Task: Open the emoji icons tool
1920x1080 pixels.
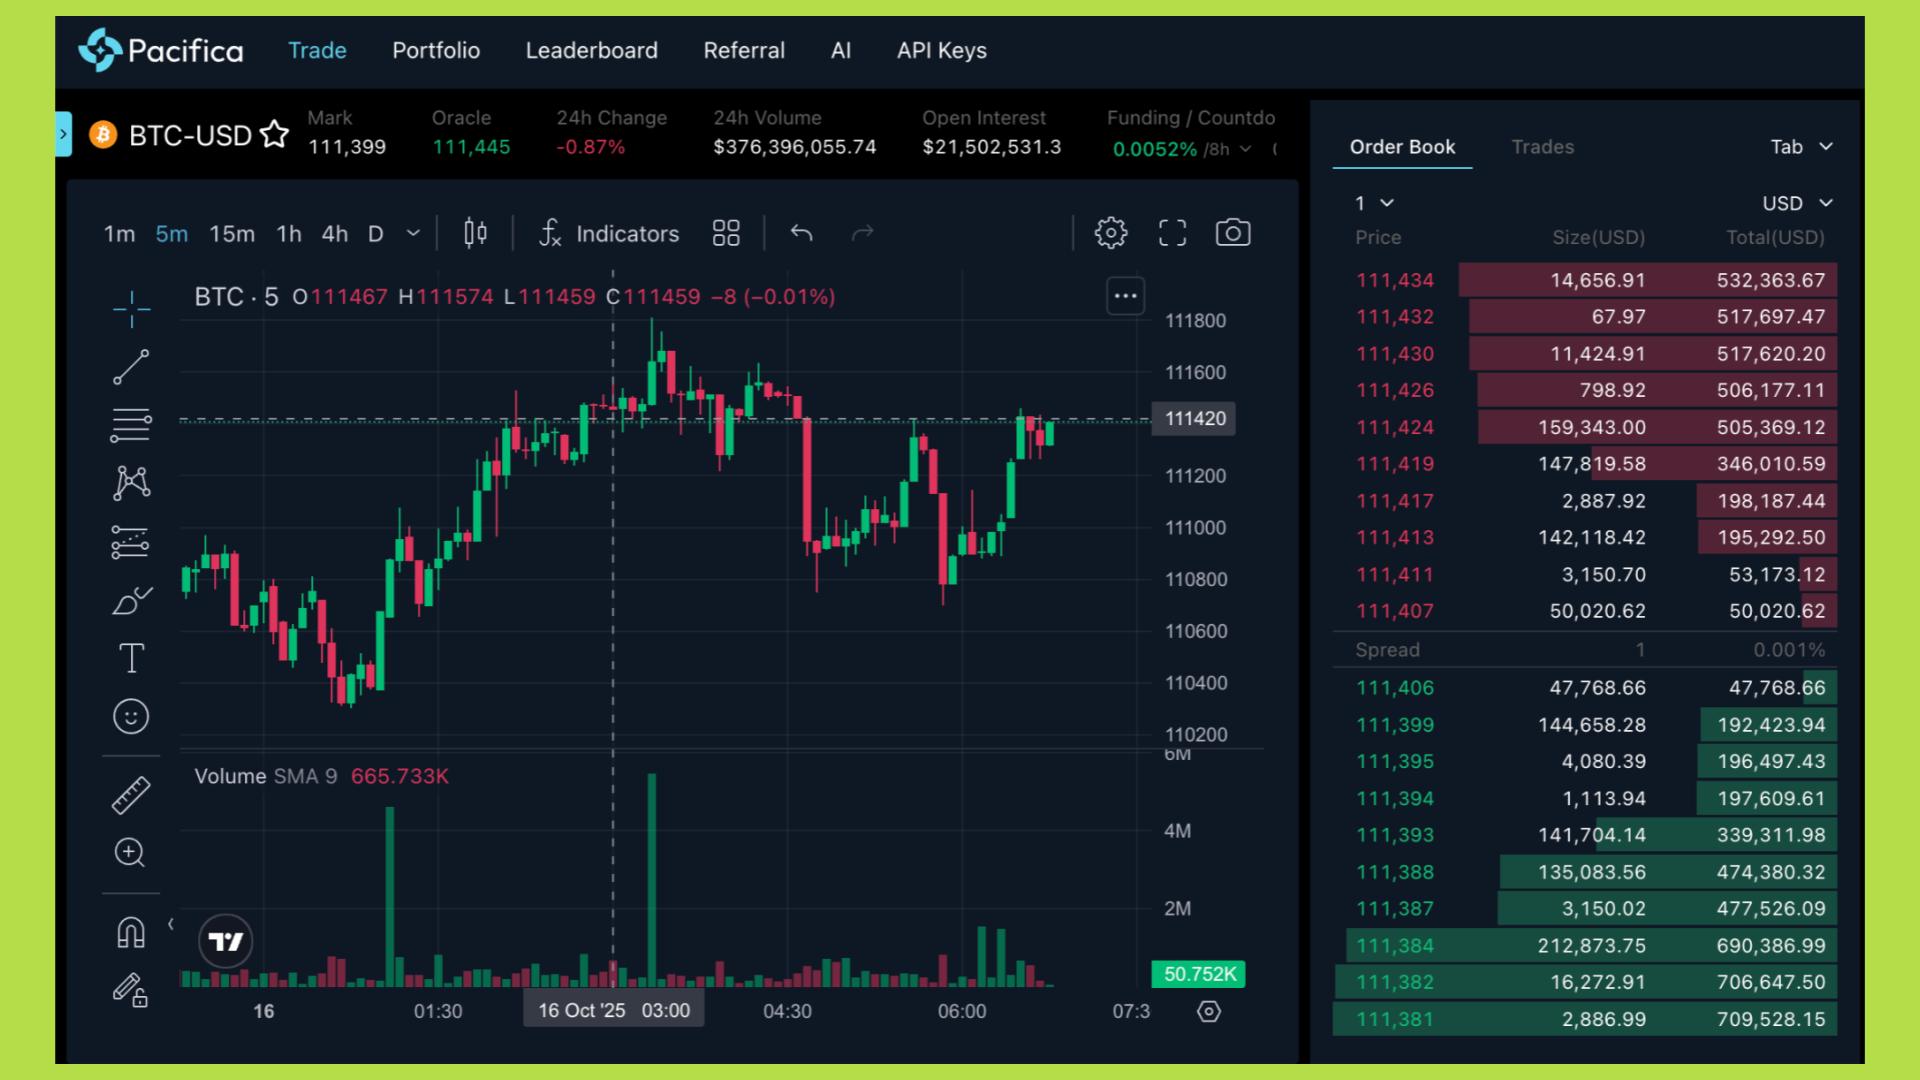Action: pyautogui.click(x=131, y=716)
